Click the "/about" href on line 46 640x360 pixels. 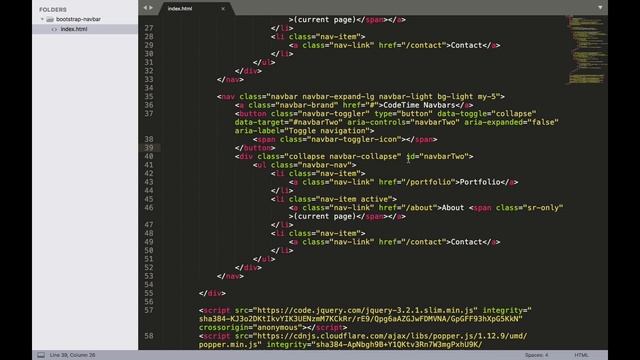[419, 208]
